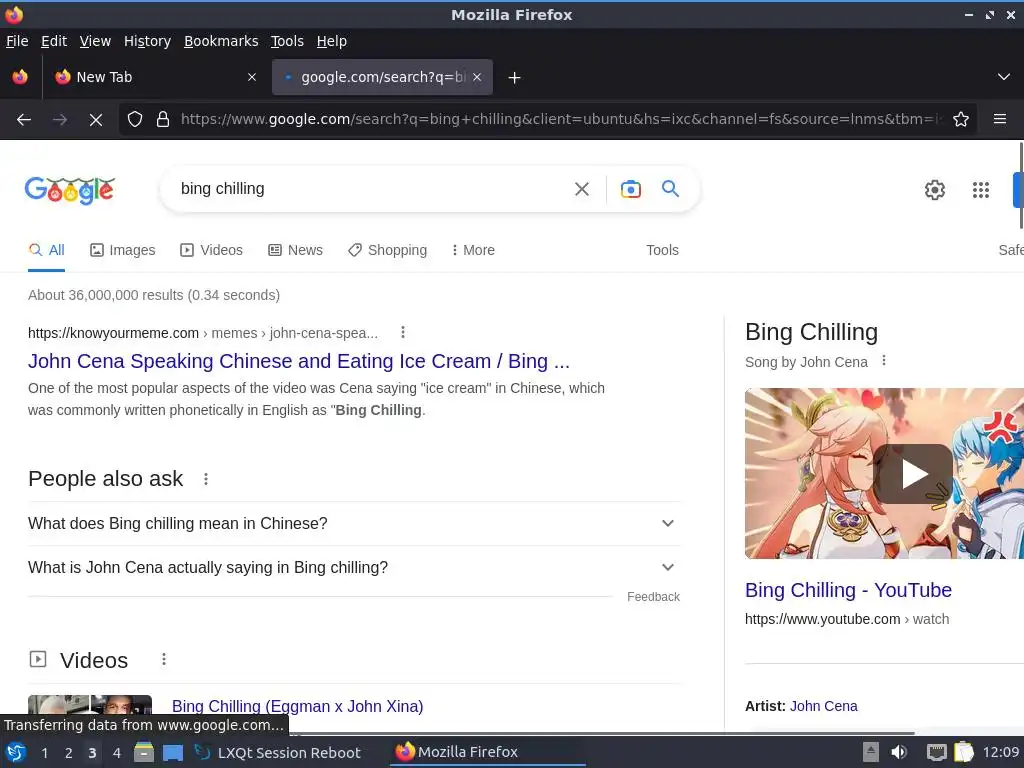Click the 12:09 taskbar clock
The height and width of the screenshot is (768, 1024).
point(1000,752)
